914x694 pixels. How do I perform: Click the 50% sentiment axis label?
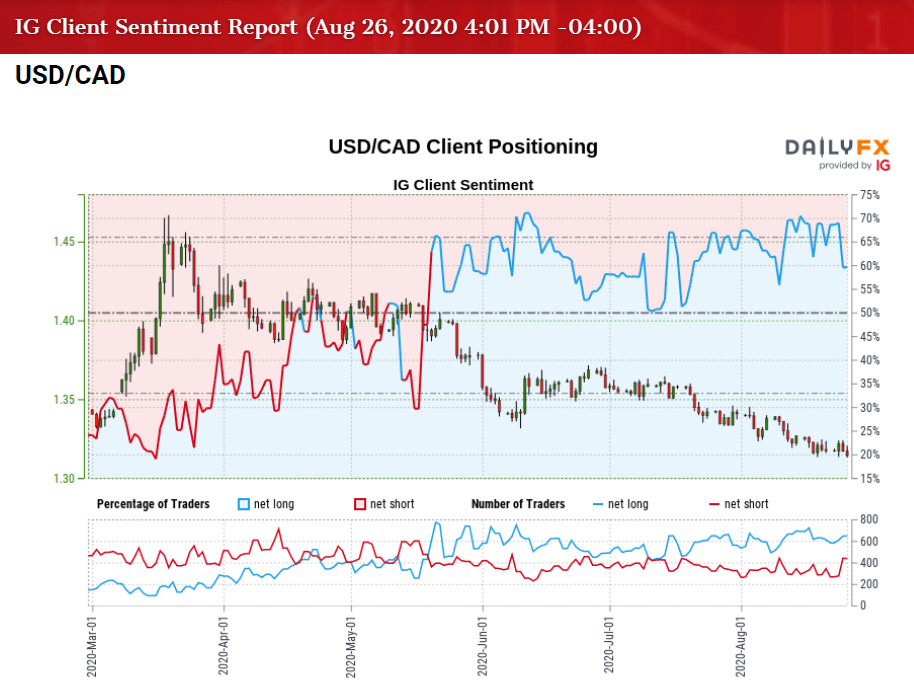tap(870, 313)
